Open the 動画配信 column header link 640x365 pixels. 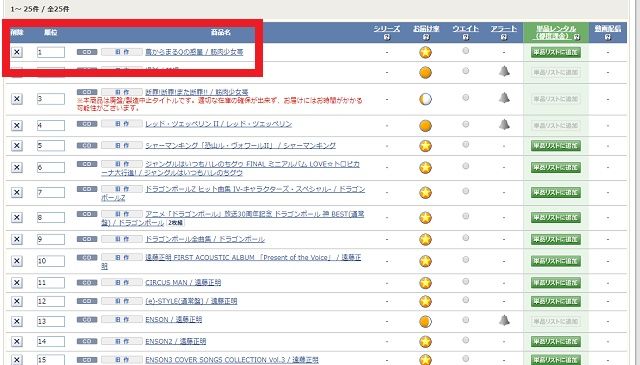click(x=608, y=29)
